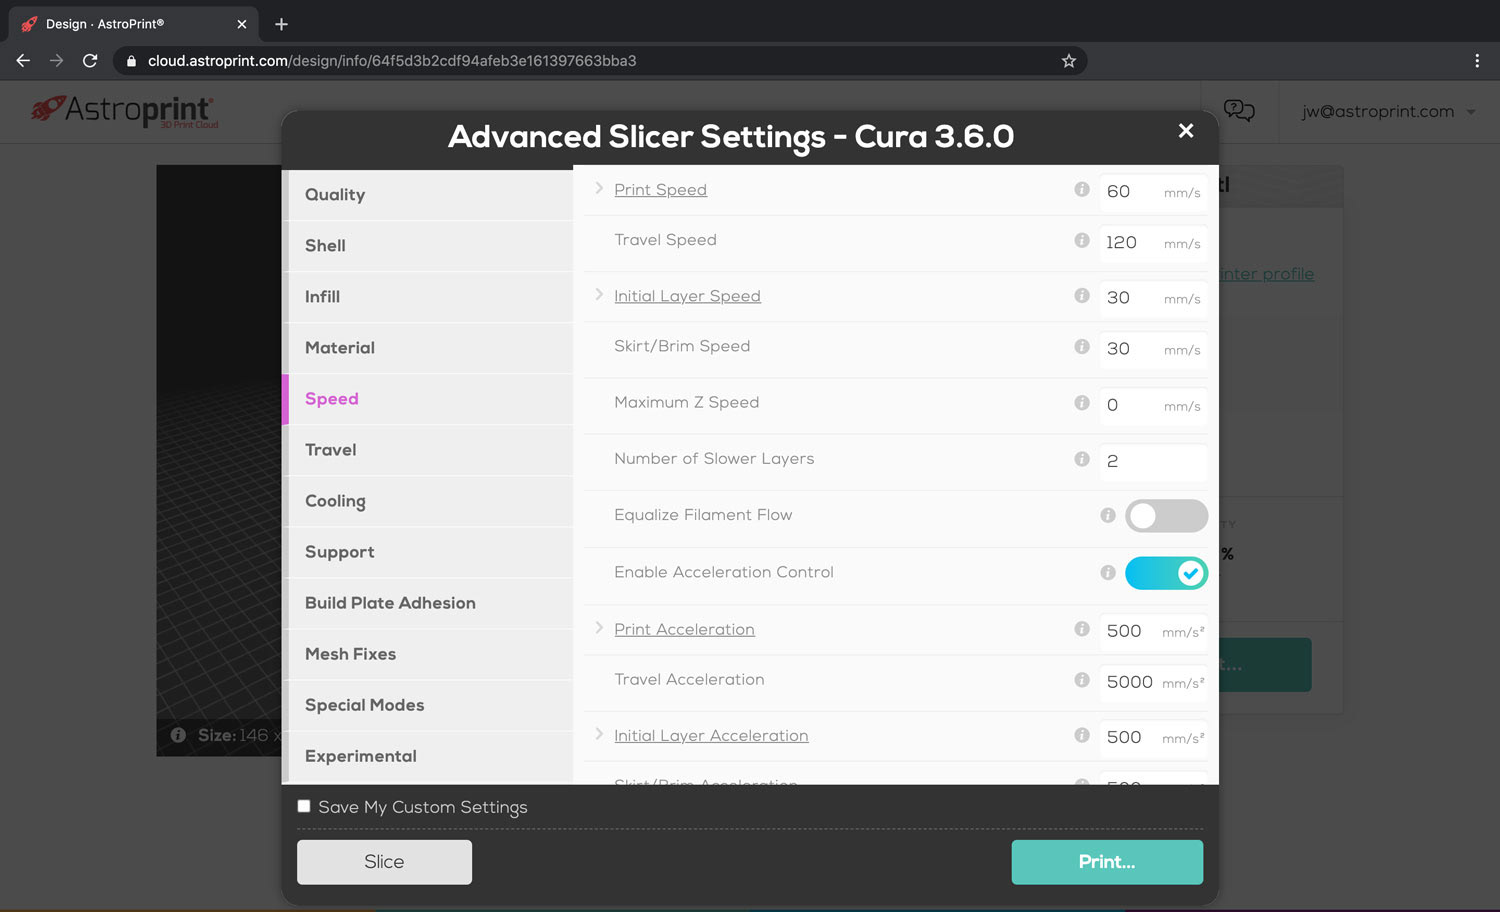This screenshot has height=912, width=1500.
Task: Open a new browser tab
Action: tap(281, 24)
